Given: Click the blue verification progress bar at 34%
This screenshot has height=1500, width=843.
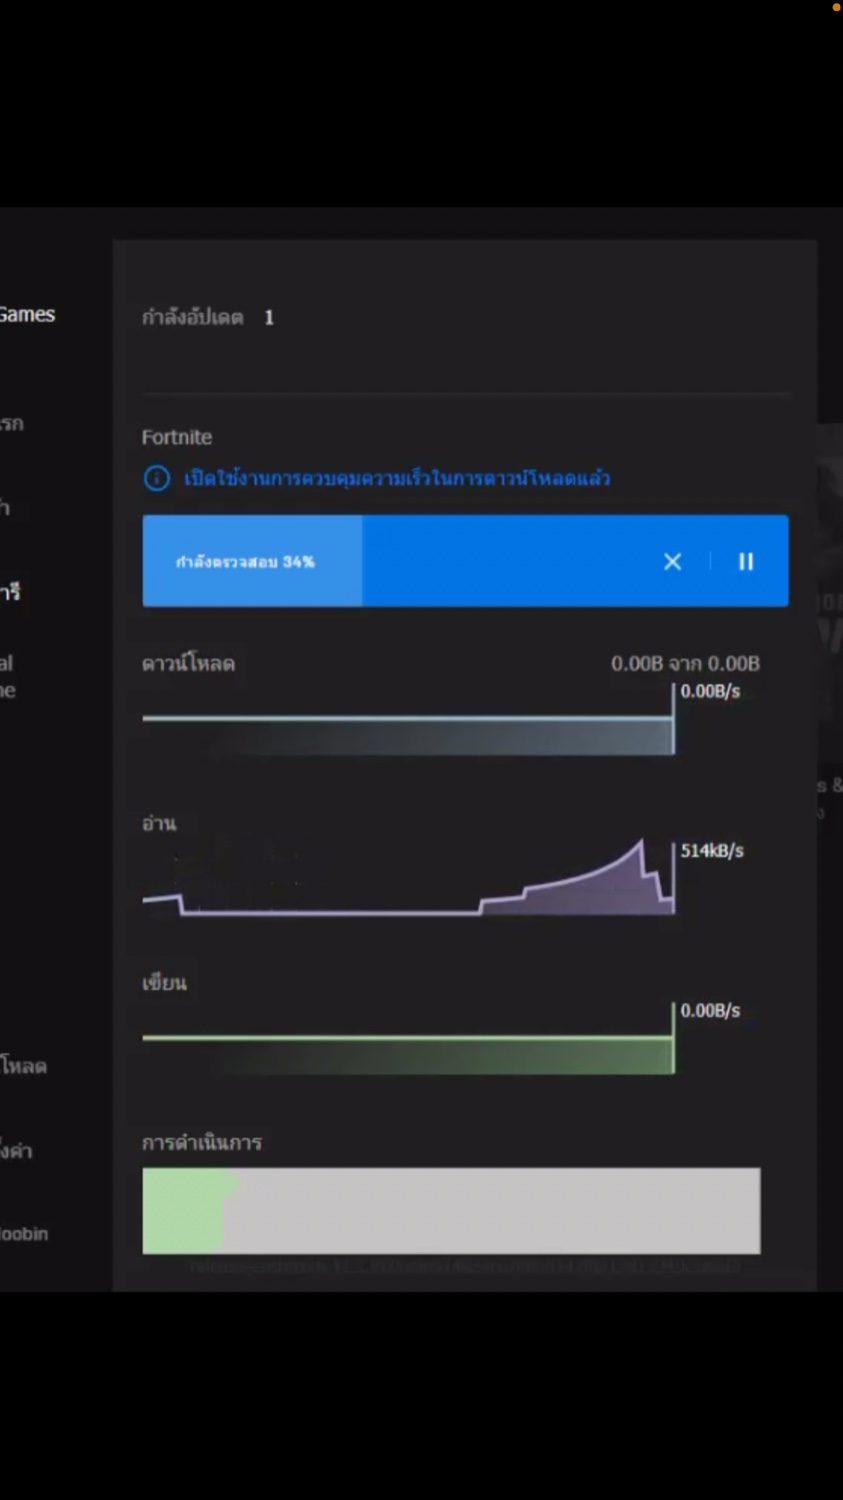Looking at the screenshot, I should [465, 561].
